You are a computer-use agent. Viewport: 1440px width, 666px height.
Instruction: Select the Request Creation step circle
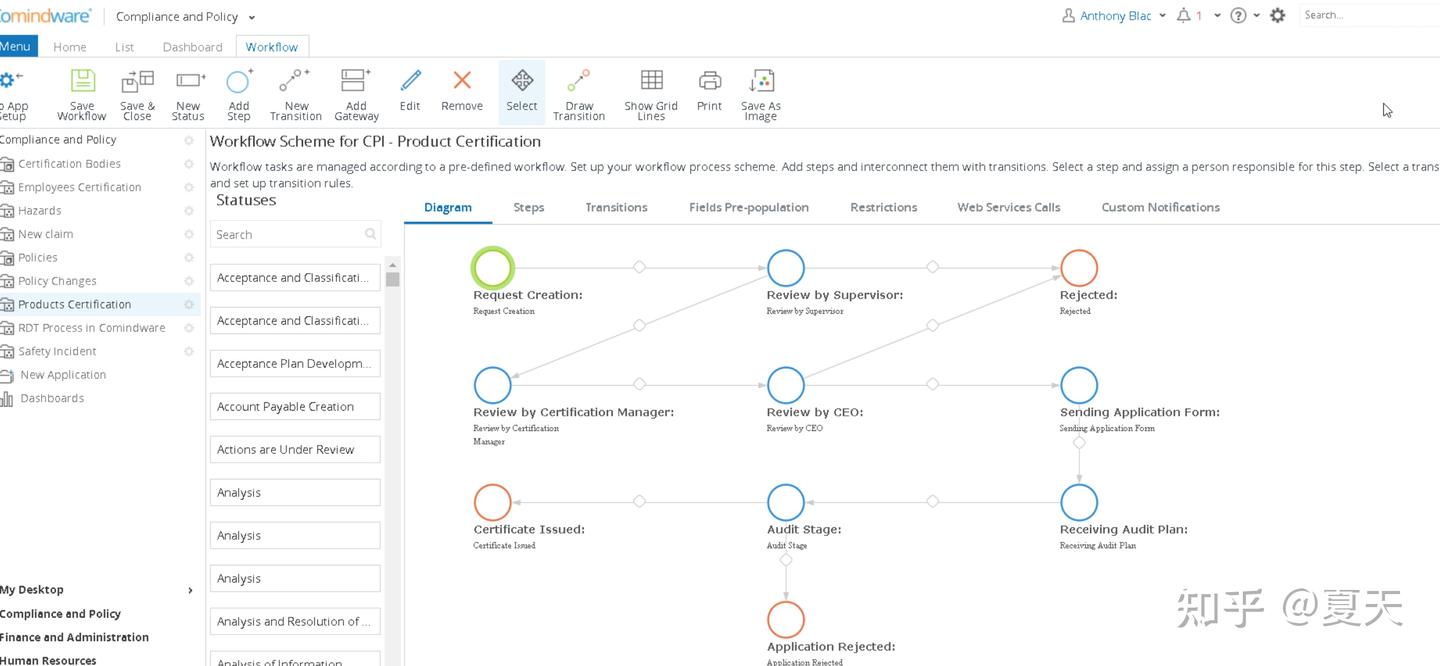click(x=492, y=268)
